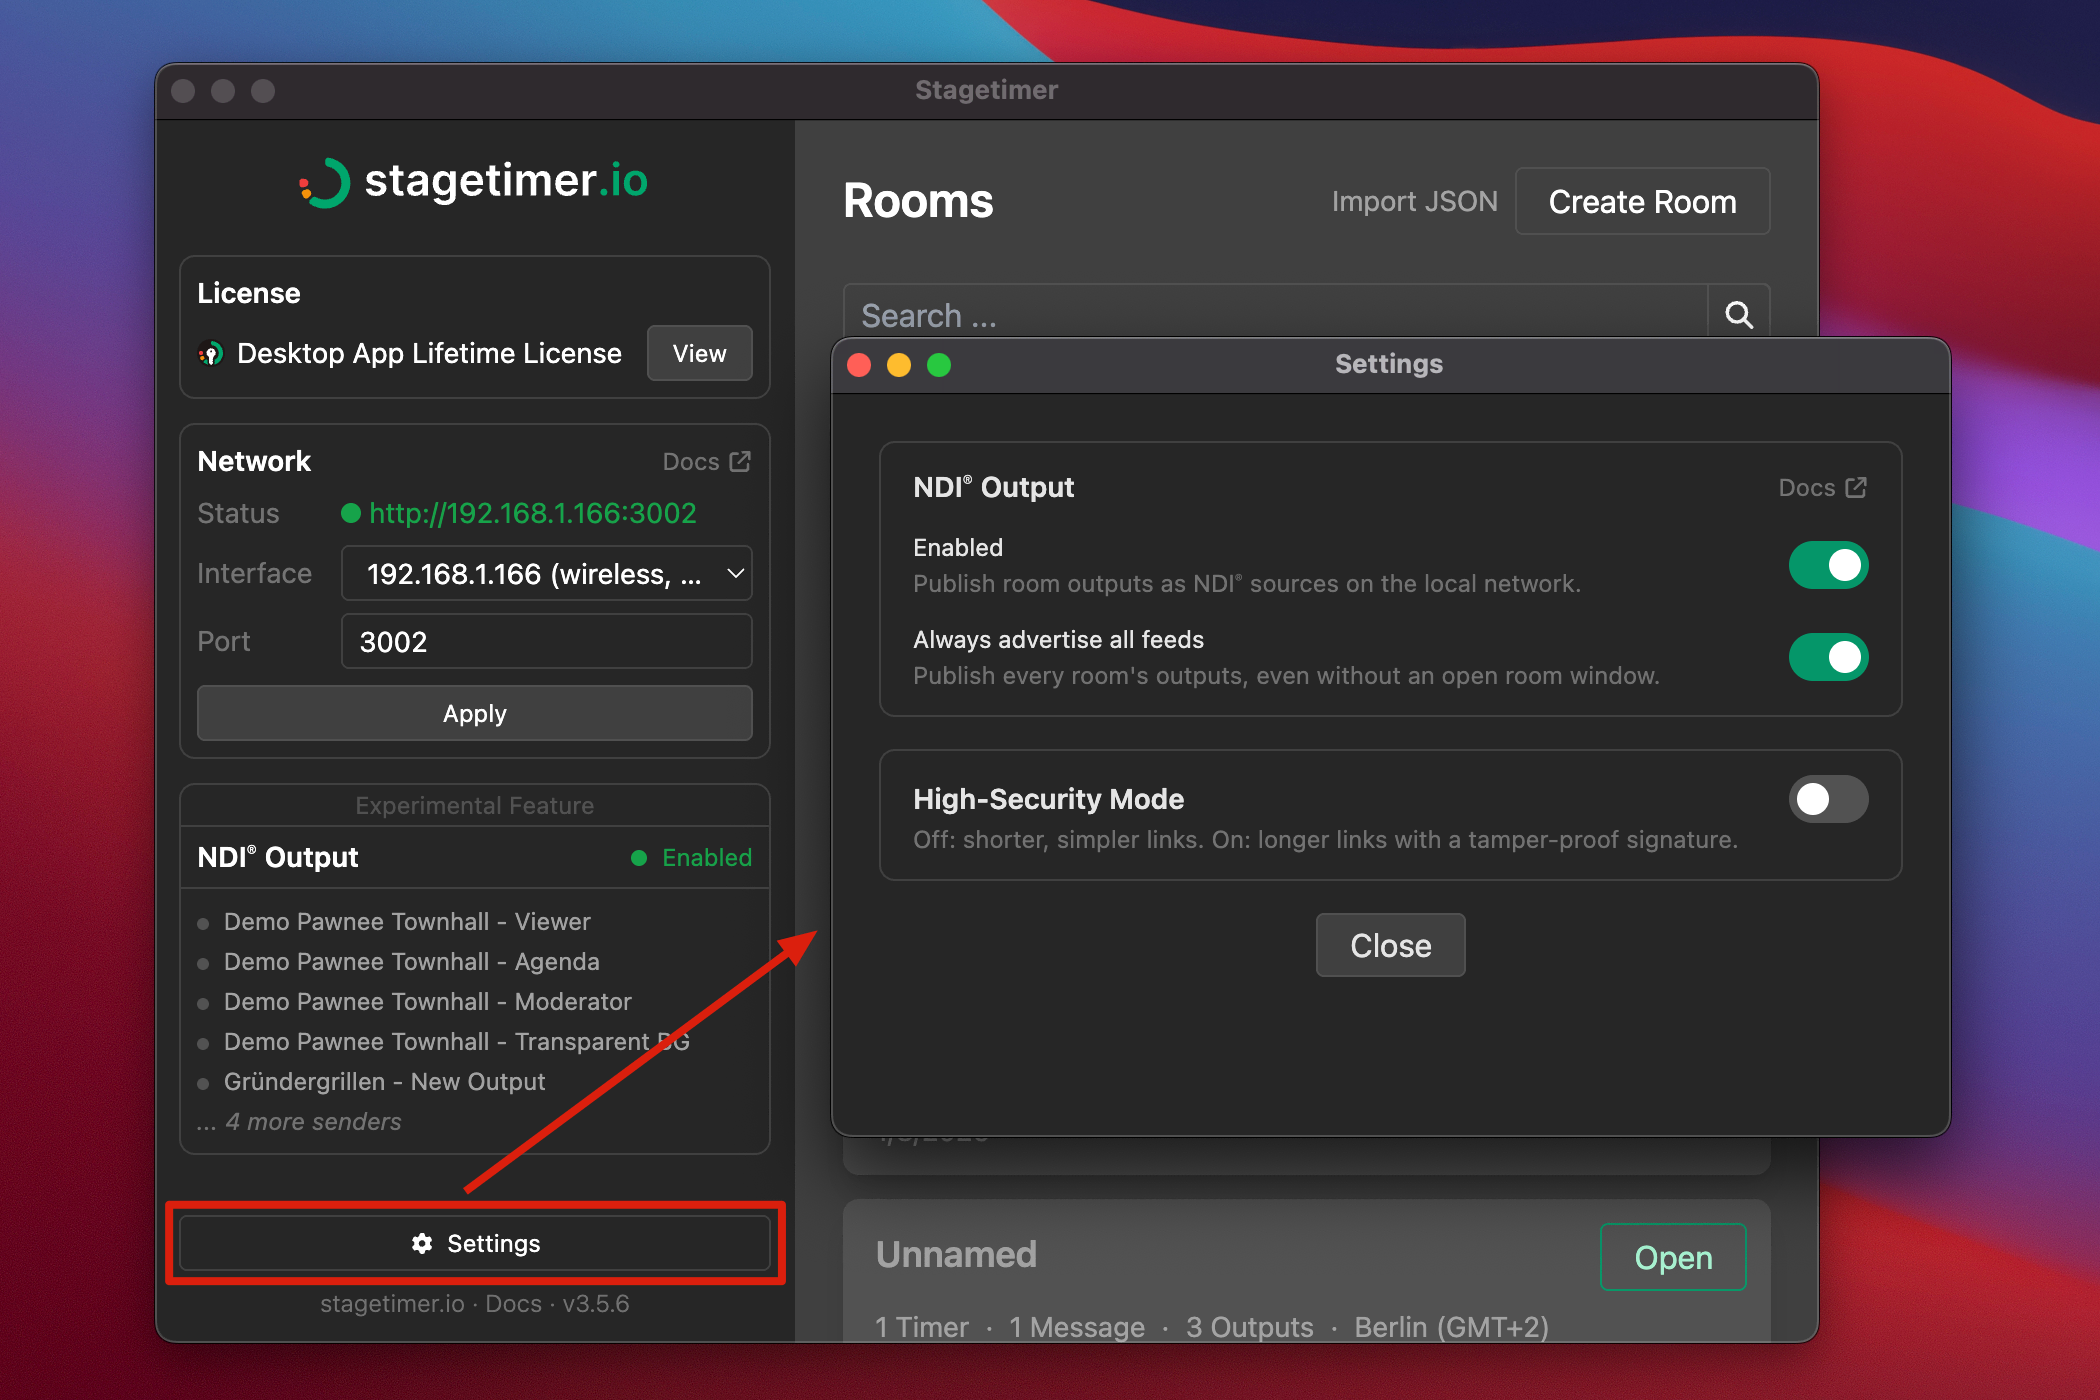Viewport: 2100px width, 1400px height.
Task: Click Docs footer link
Action: (513, 1304)
